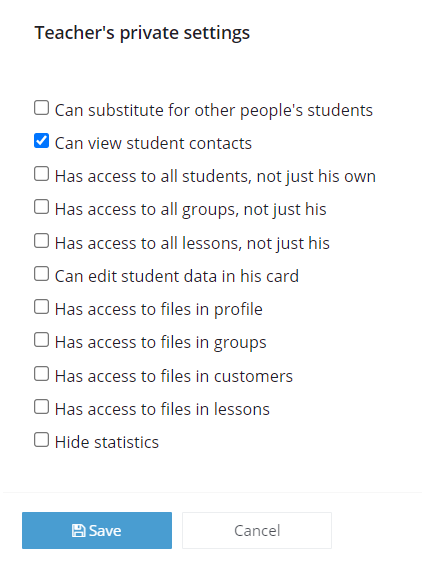
Task: Uncheck the Can view student contacts checkbox
Action: pyautogui.click(x=41, y=141)
